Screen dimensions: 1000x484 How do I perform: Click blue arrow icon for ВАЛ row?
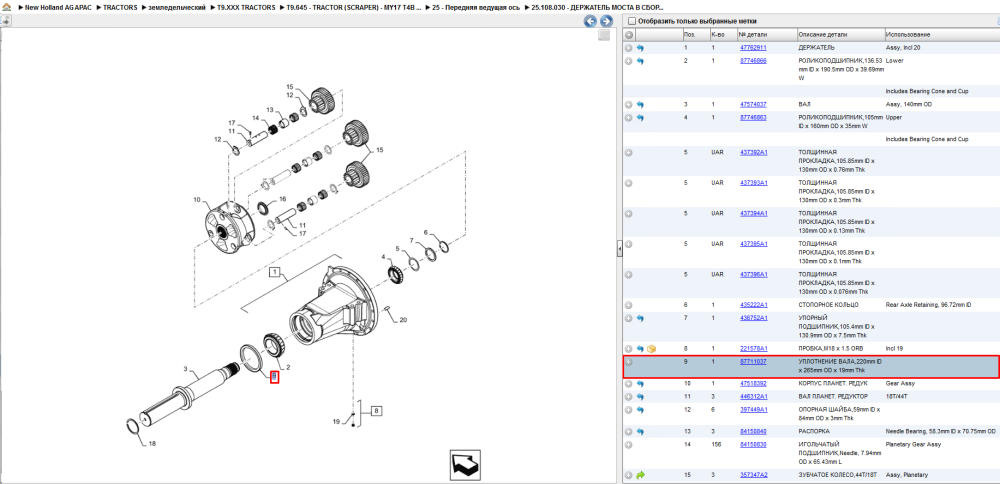640,105
